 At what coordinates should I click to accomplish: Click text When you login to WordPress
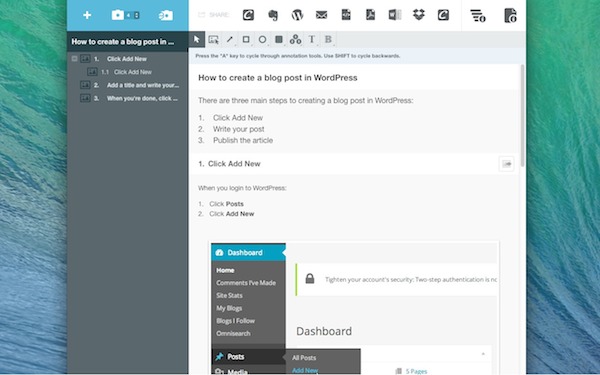click(242, 188)
